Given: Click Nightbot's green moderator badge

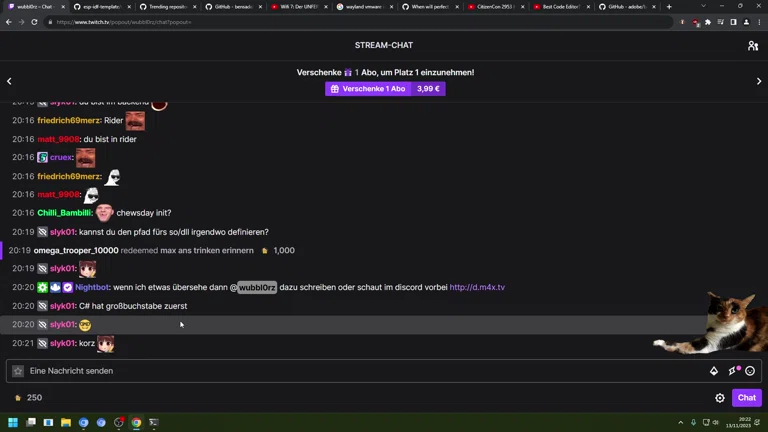Looking at the screenshot, I should 43,288.
